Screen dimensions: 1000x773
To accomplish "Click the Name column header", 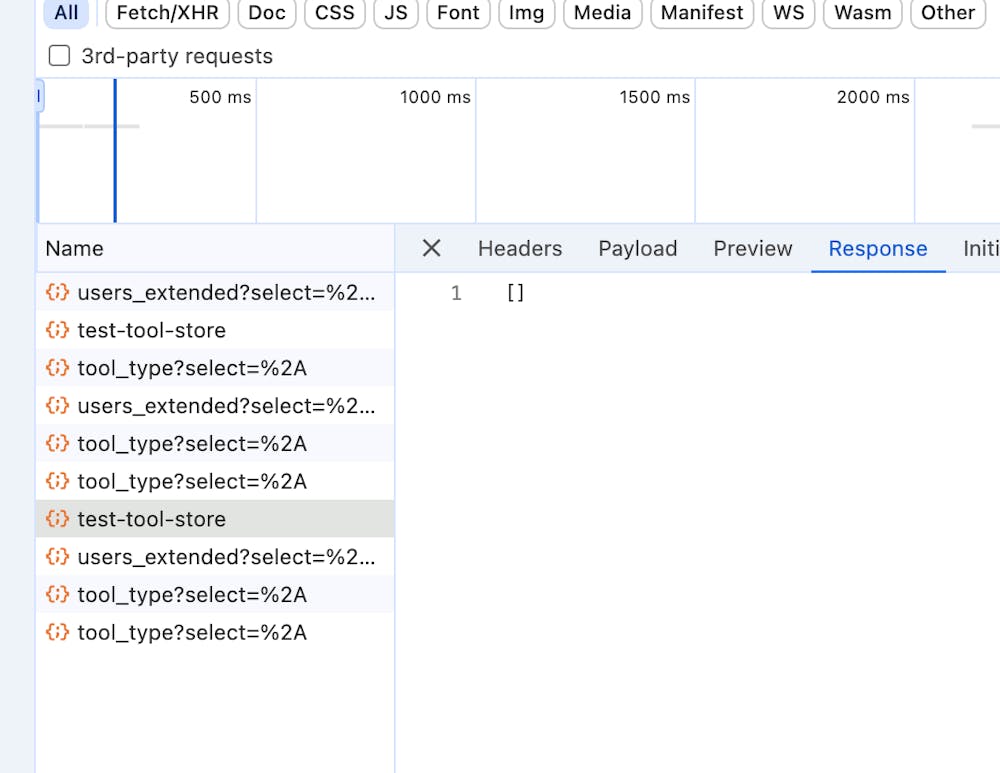I will coord(74,248).
